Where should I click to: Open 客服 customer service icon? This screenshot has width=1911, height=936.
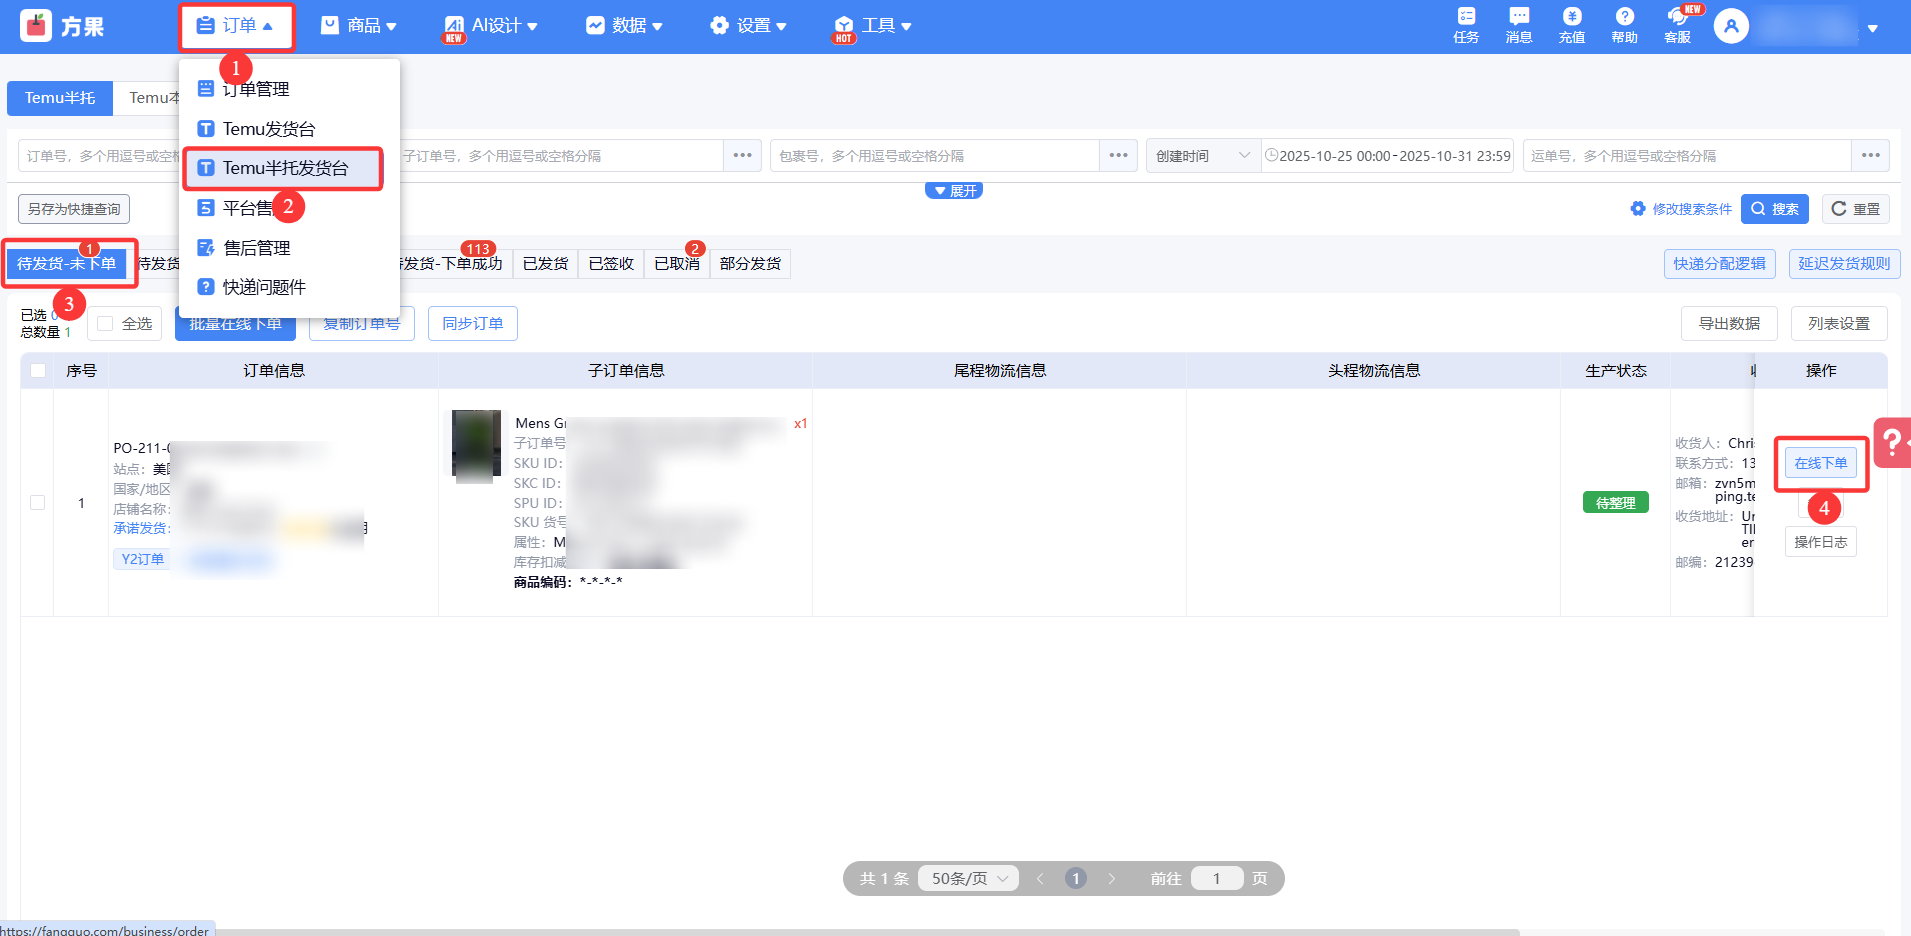[x=1677, y=25]
